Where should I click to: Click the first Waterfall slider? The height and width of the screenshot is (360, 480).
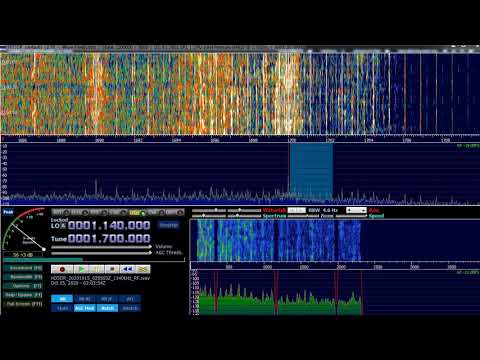(209, 210)
